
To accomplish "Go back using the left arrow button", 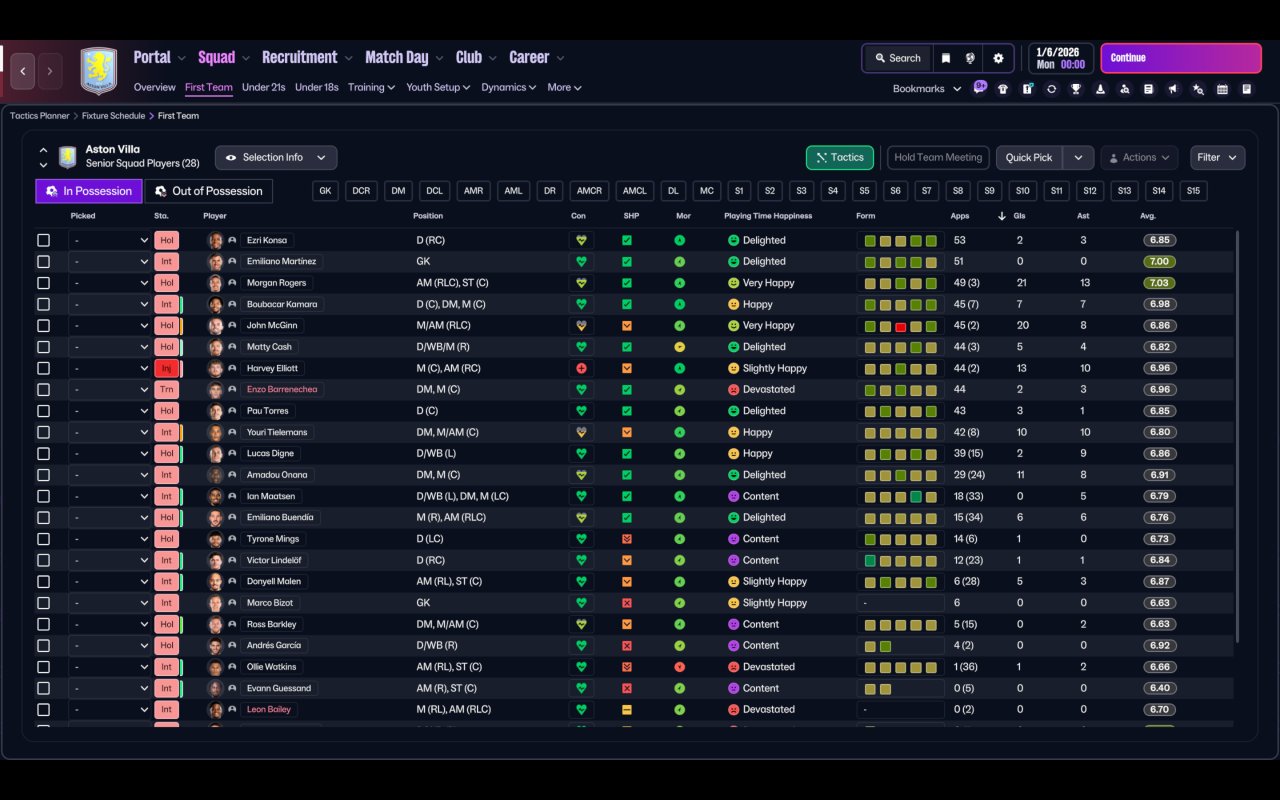I will pos(23,71).
